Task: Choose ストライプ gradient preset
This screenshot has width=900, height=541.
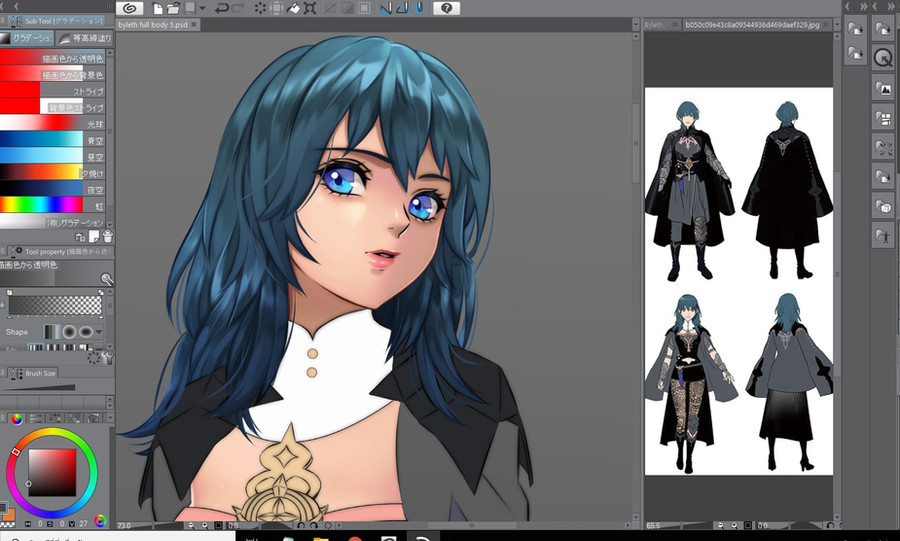Action: click(x=52, y=91)
